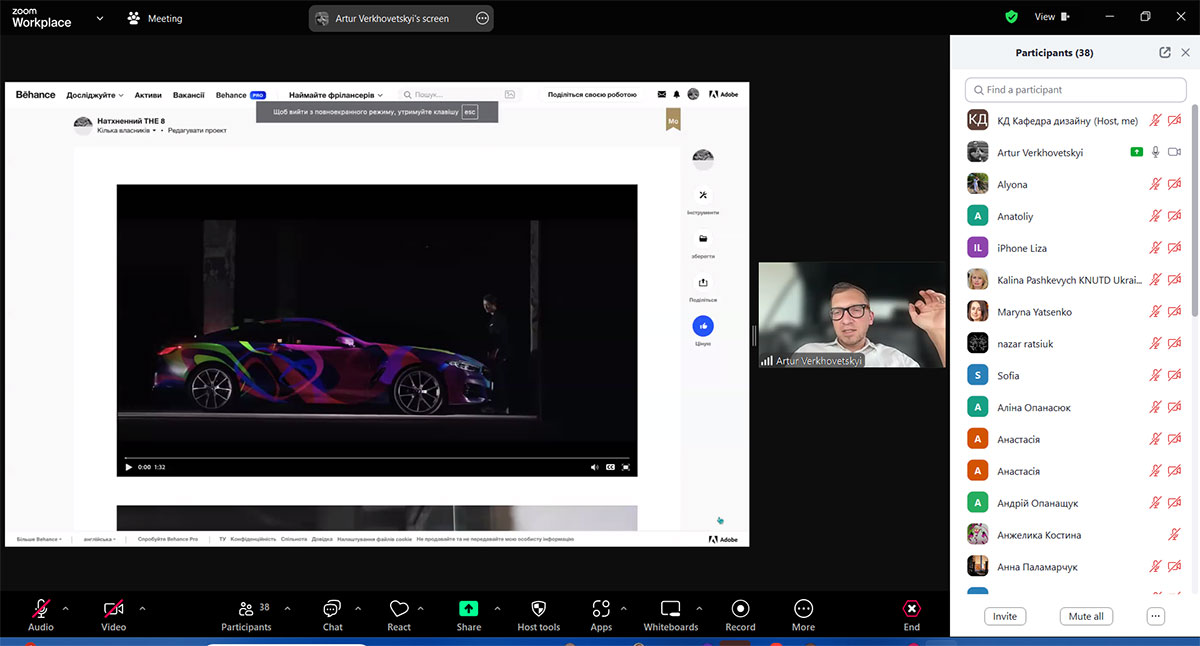Toggle video volume speaker icon

point(594,467)
